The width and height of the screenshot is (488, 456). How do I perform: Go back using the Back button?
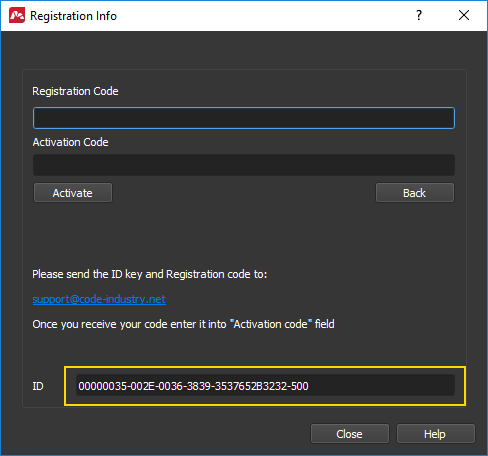(x=415, y=193)
